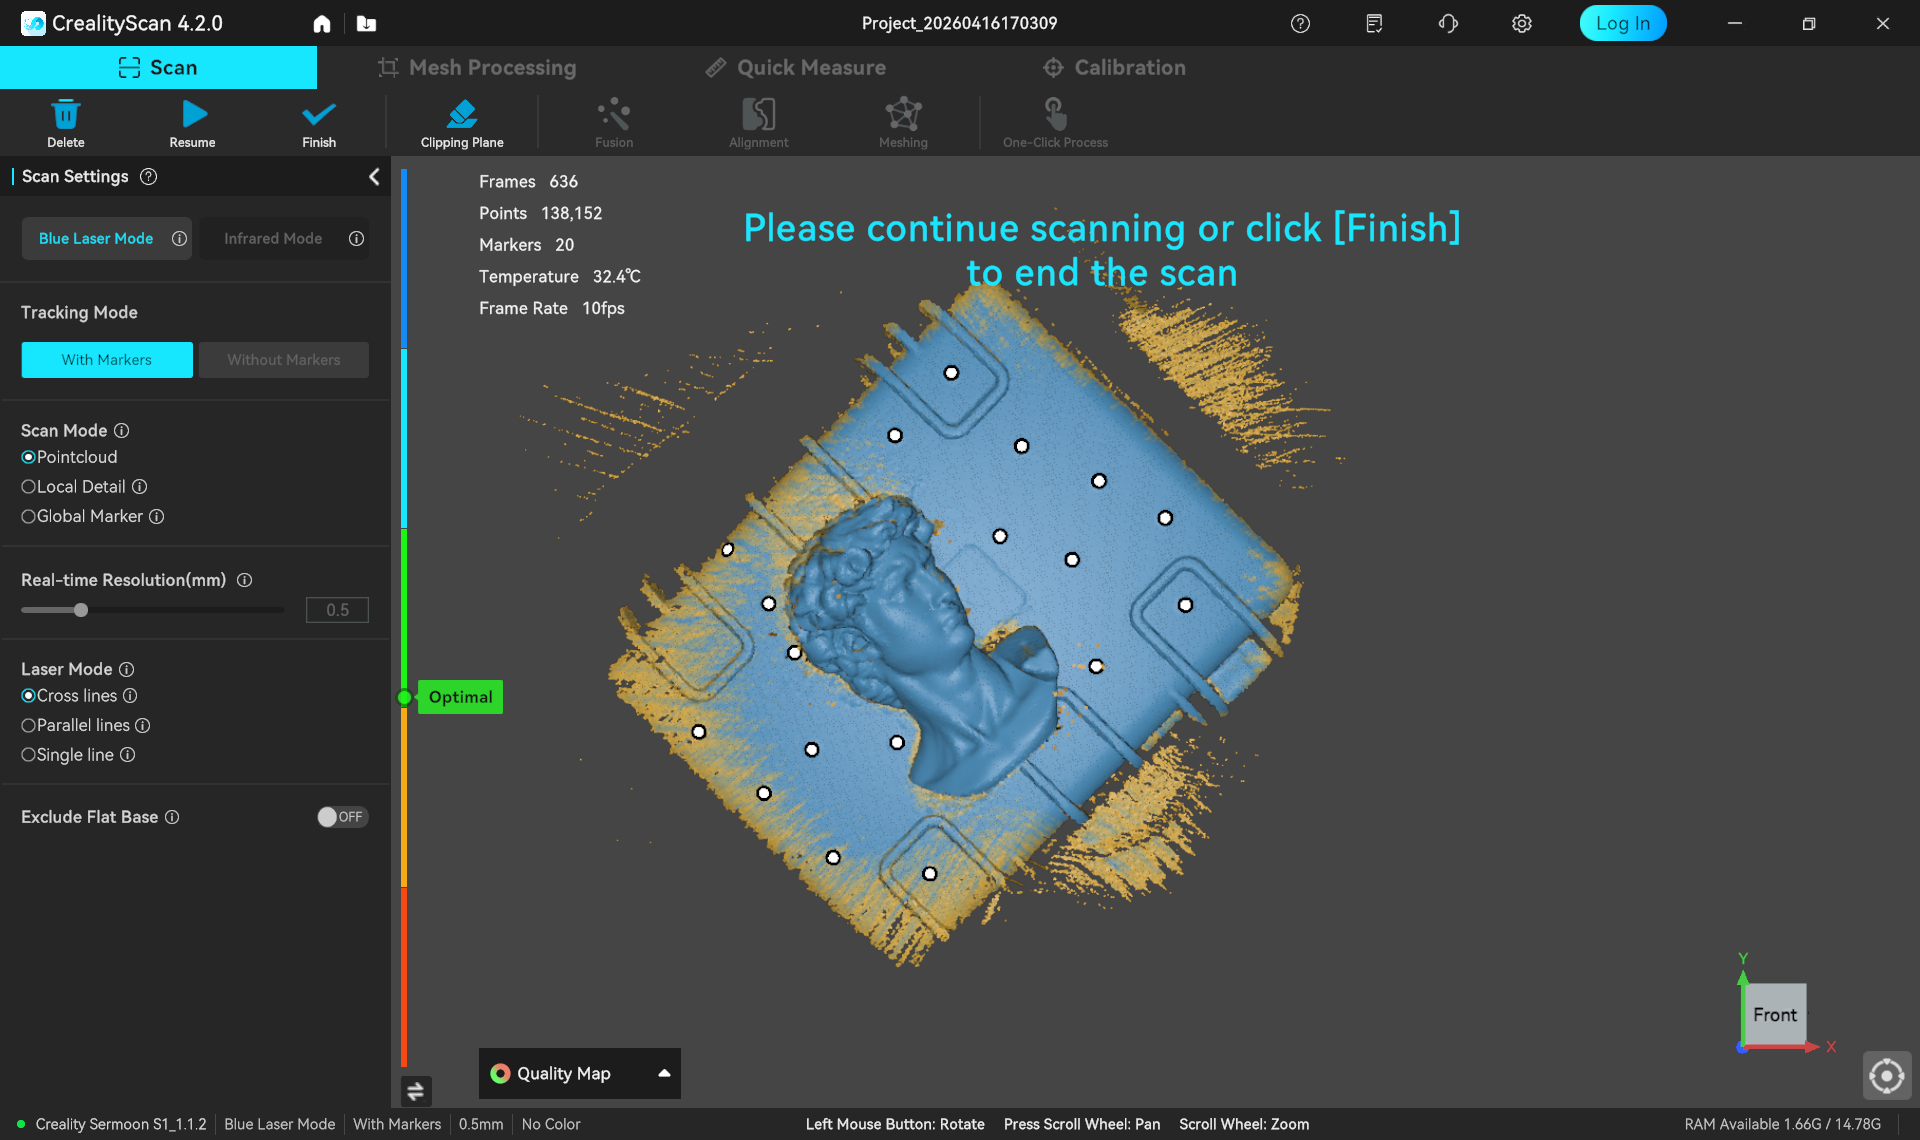Show Parallel lines info icon
Screen dimensions: 1920x1140
pos(143,726)
